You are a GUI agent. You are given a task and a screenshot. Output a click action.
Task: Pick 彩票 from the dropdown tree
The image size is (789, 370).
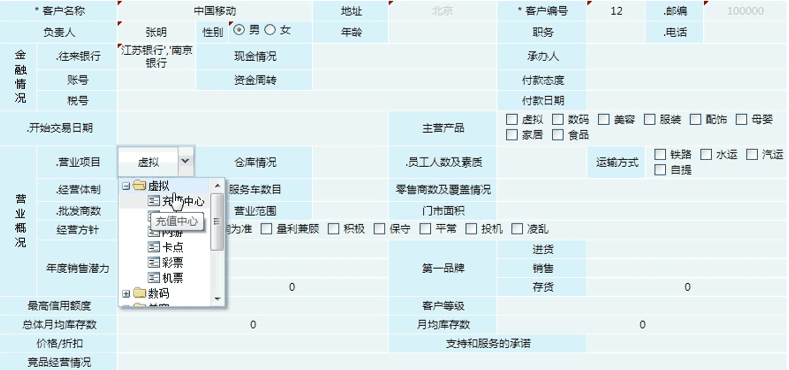click(173, 262)
